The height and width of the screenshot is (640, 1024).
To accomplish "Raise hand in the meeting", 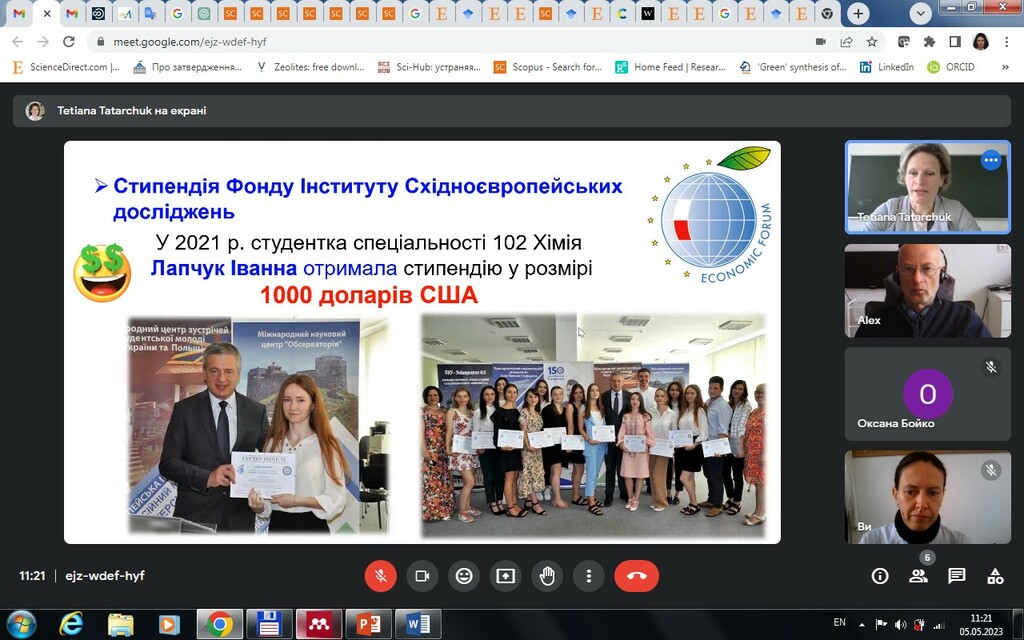I will pyautogui.click(x=547, y=576).
